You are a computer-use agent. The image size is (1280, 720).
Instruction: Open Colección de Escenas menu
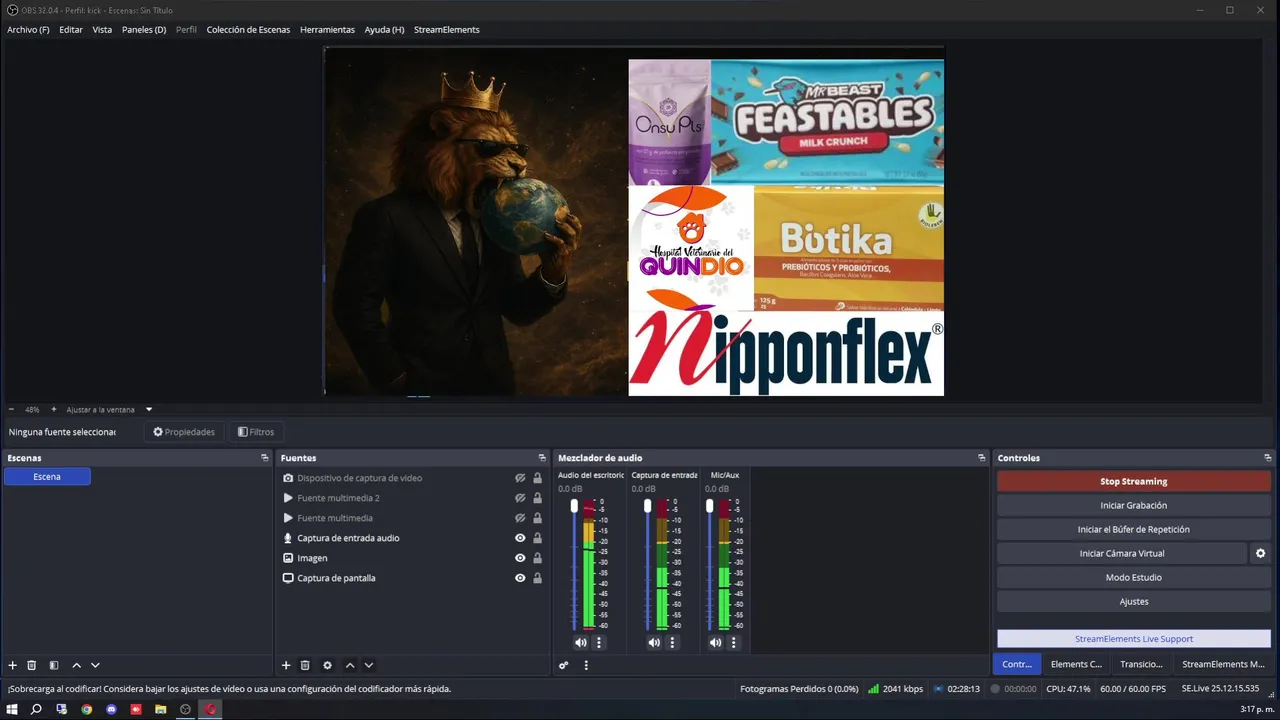pyautogui.click(x=248, y=30)
